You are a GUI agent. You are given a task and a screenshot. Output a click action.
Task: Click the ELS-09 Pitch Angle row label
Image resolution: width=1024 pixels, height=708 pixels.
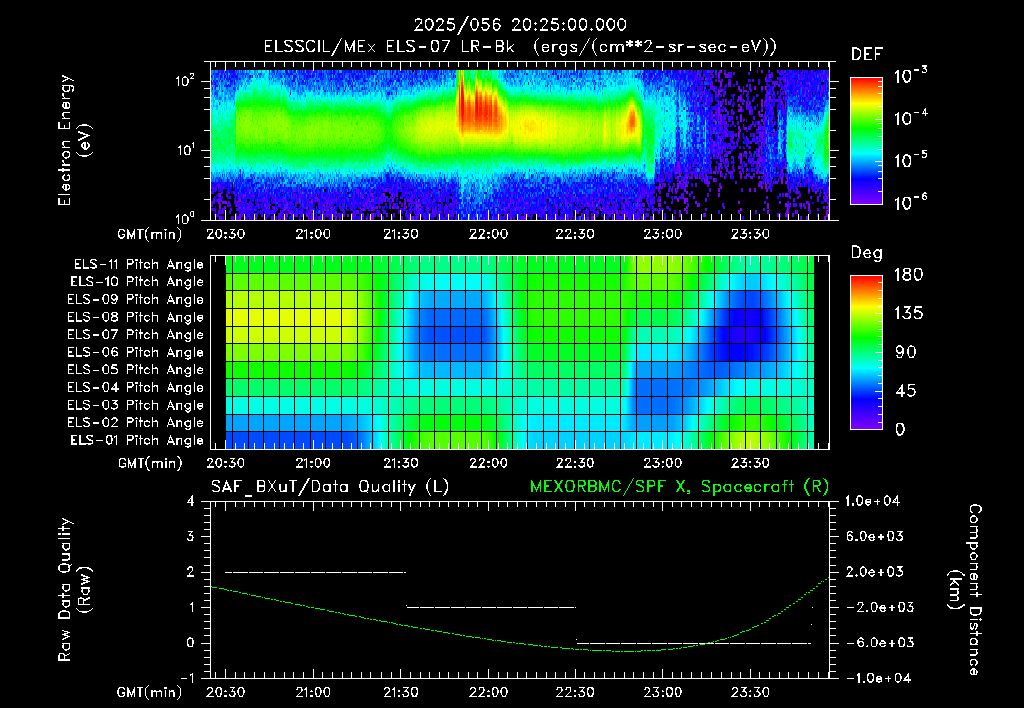[136, 300]
